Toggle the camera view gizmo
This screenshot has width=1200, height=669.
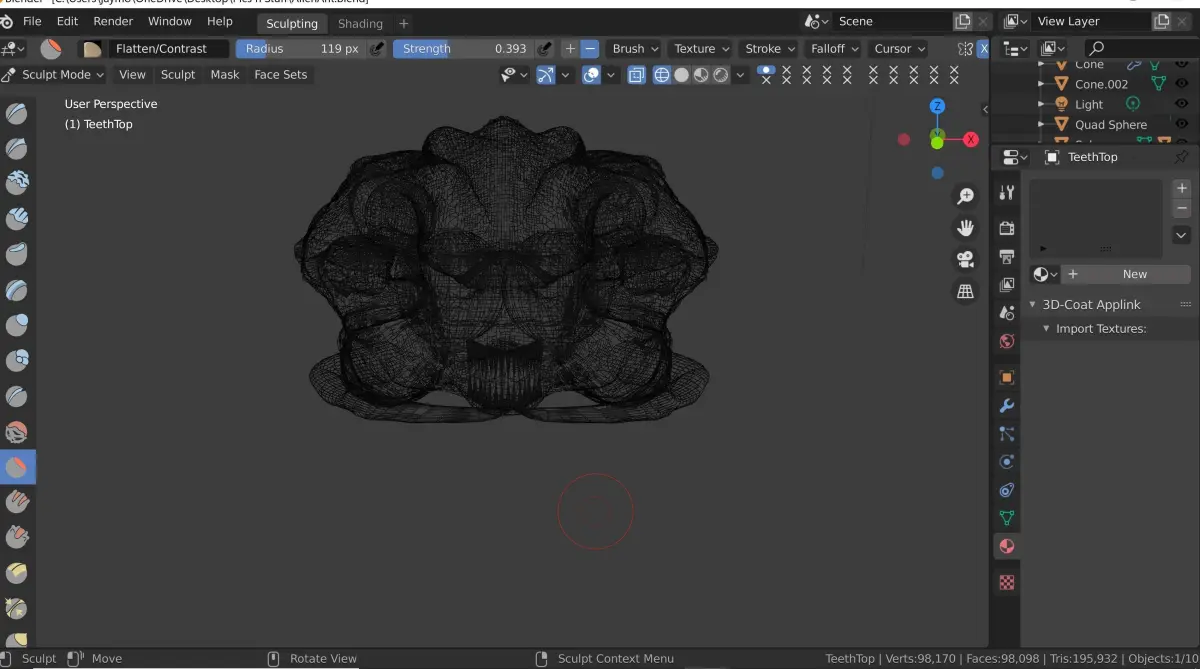965,260
